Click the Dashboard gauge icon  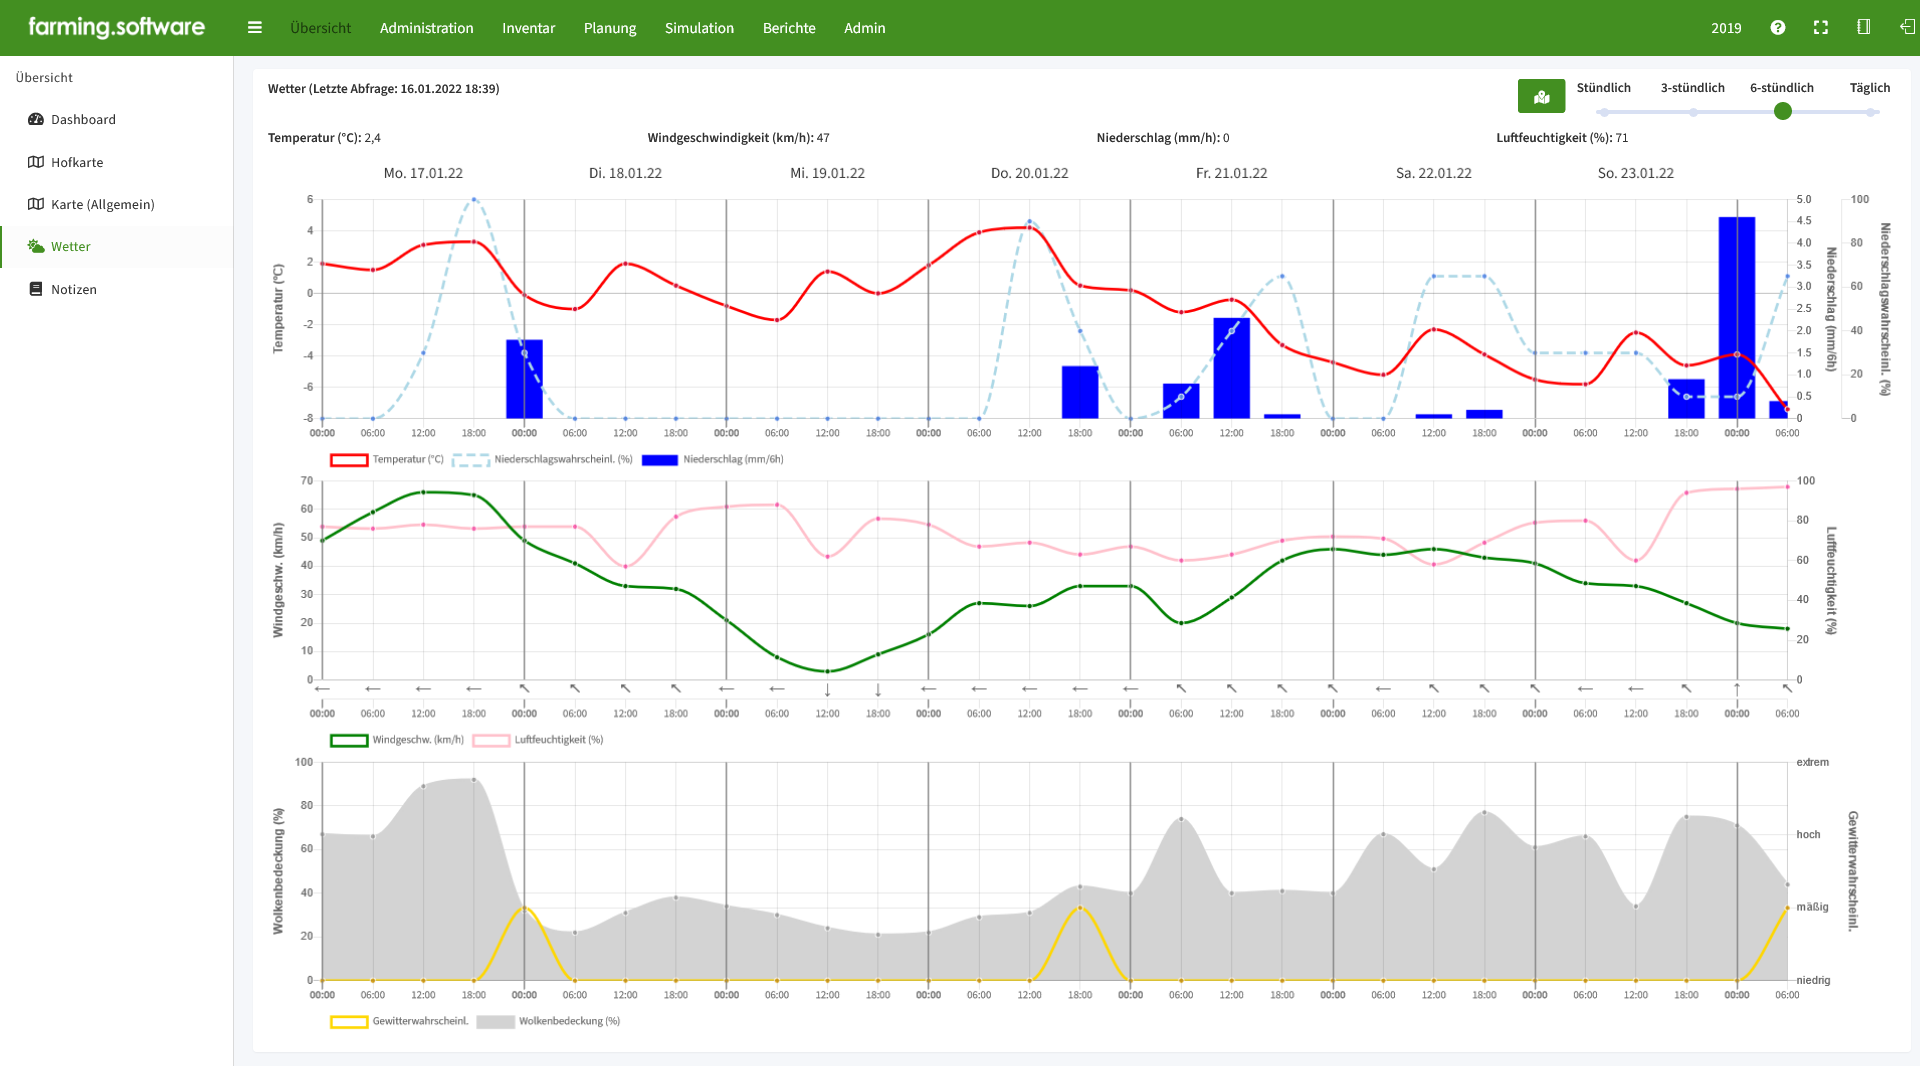tap(36, 119)
